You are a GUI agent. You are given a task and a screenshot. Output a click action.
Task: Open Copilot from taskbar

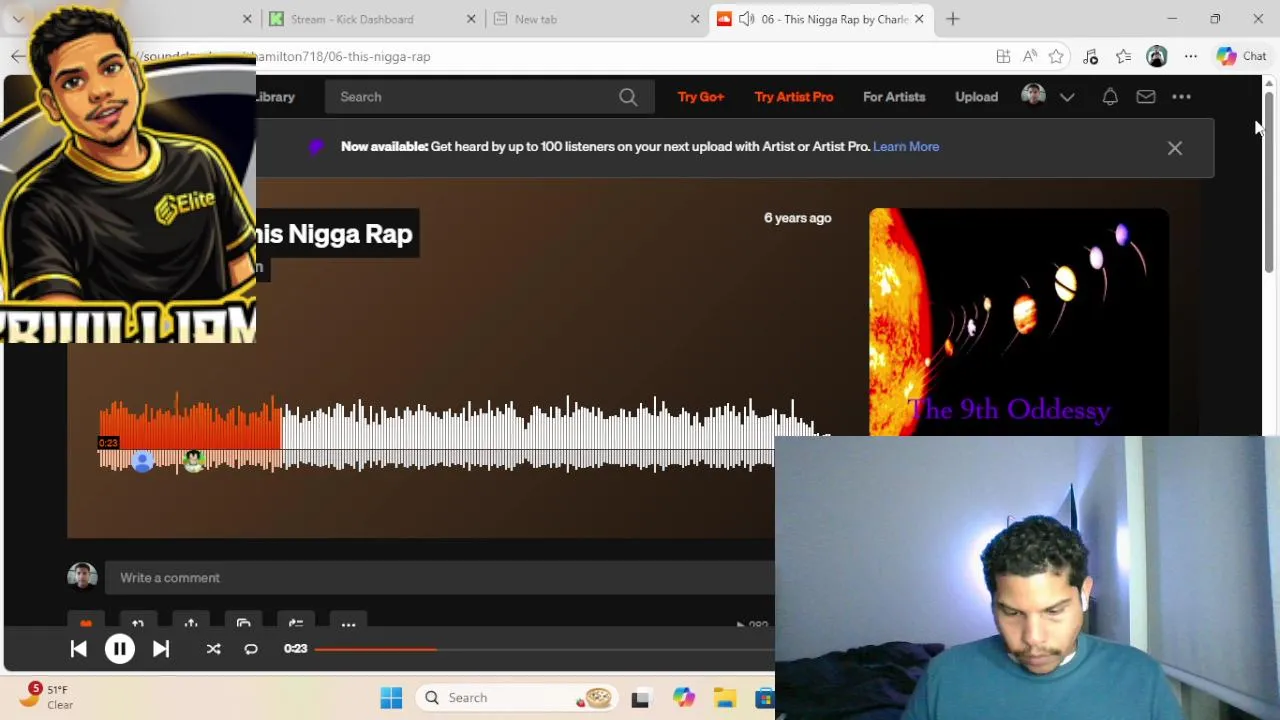click(684, 698)
